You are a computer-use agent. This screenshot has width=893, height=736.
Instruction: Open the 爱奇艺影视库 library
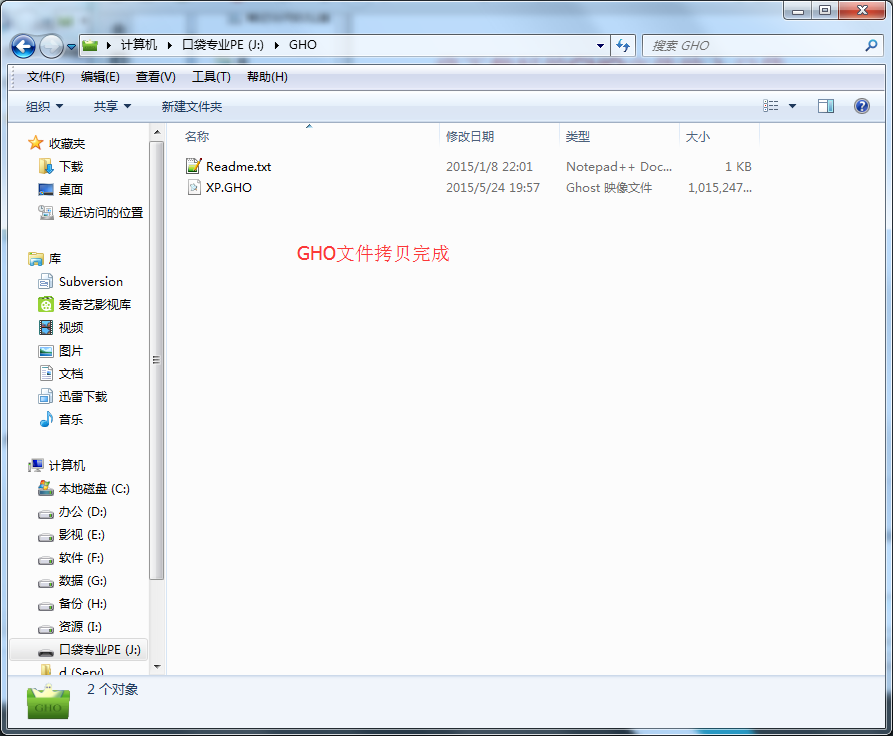pos(94,305)
